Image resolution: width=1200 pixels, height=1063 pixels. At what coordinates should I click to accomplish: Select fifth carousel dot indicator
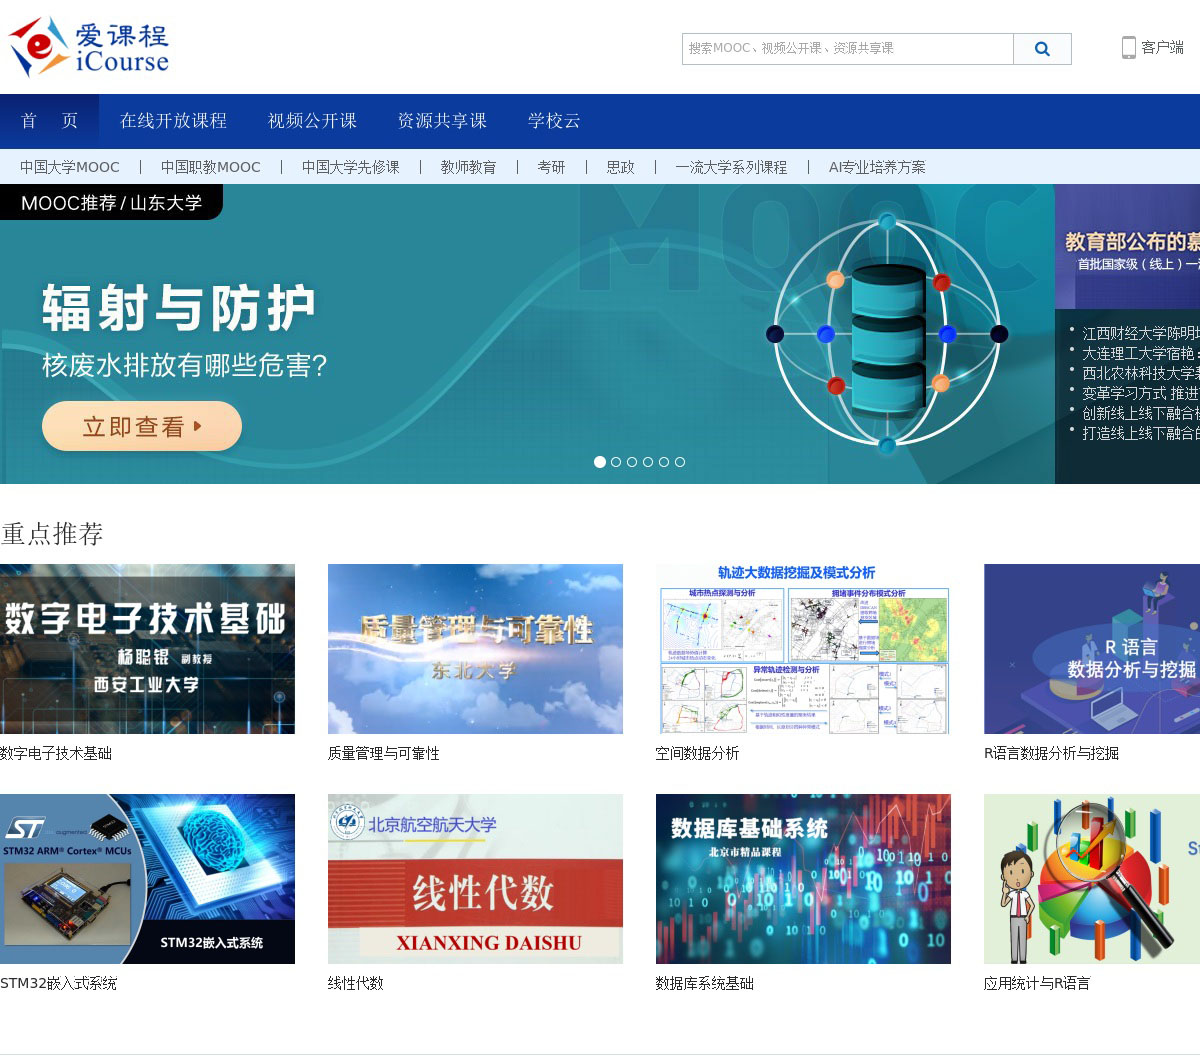pos(664,462)
